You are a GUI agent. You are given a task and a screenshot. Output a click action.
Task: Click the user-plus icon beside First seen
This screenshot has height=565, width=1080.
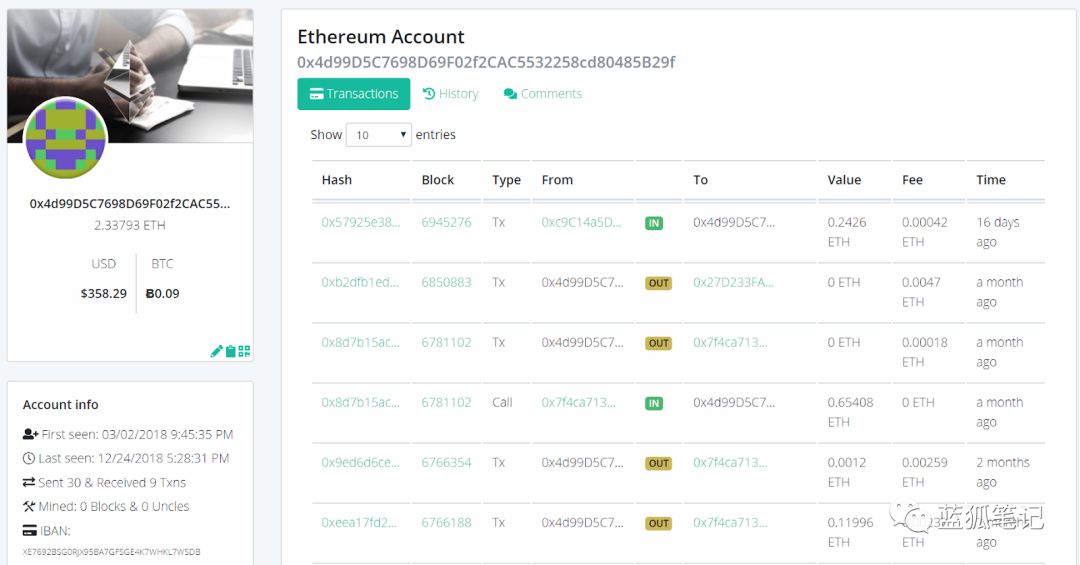30,434
